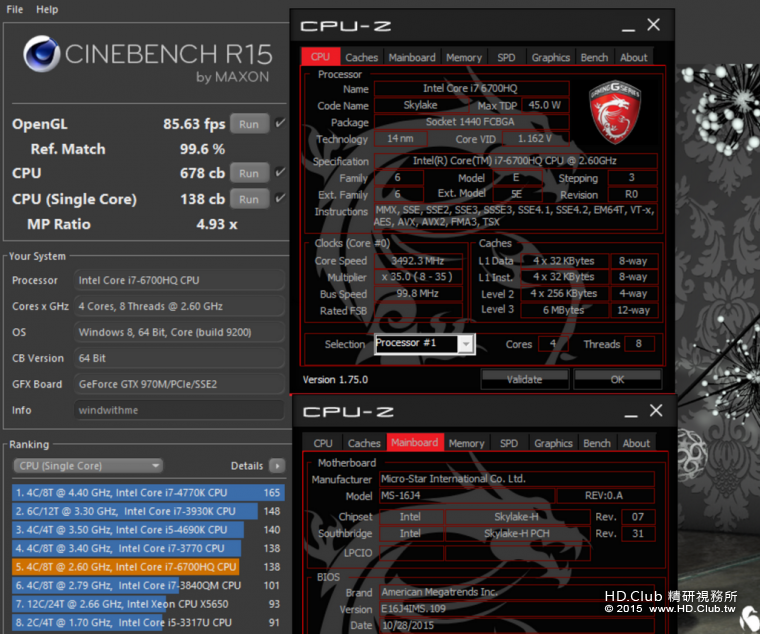Switch to SPD tab in upper CPU-Z window
The image size is (760, 634).
[506, 57]
